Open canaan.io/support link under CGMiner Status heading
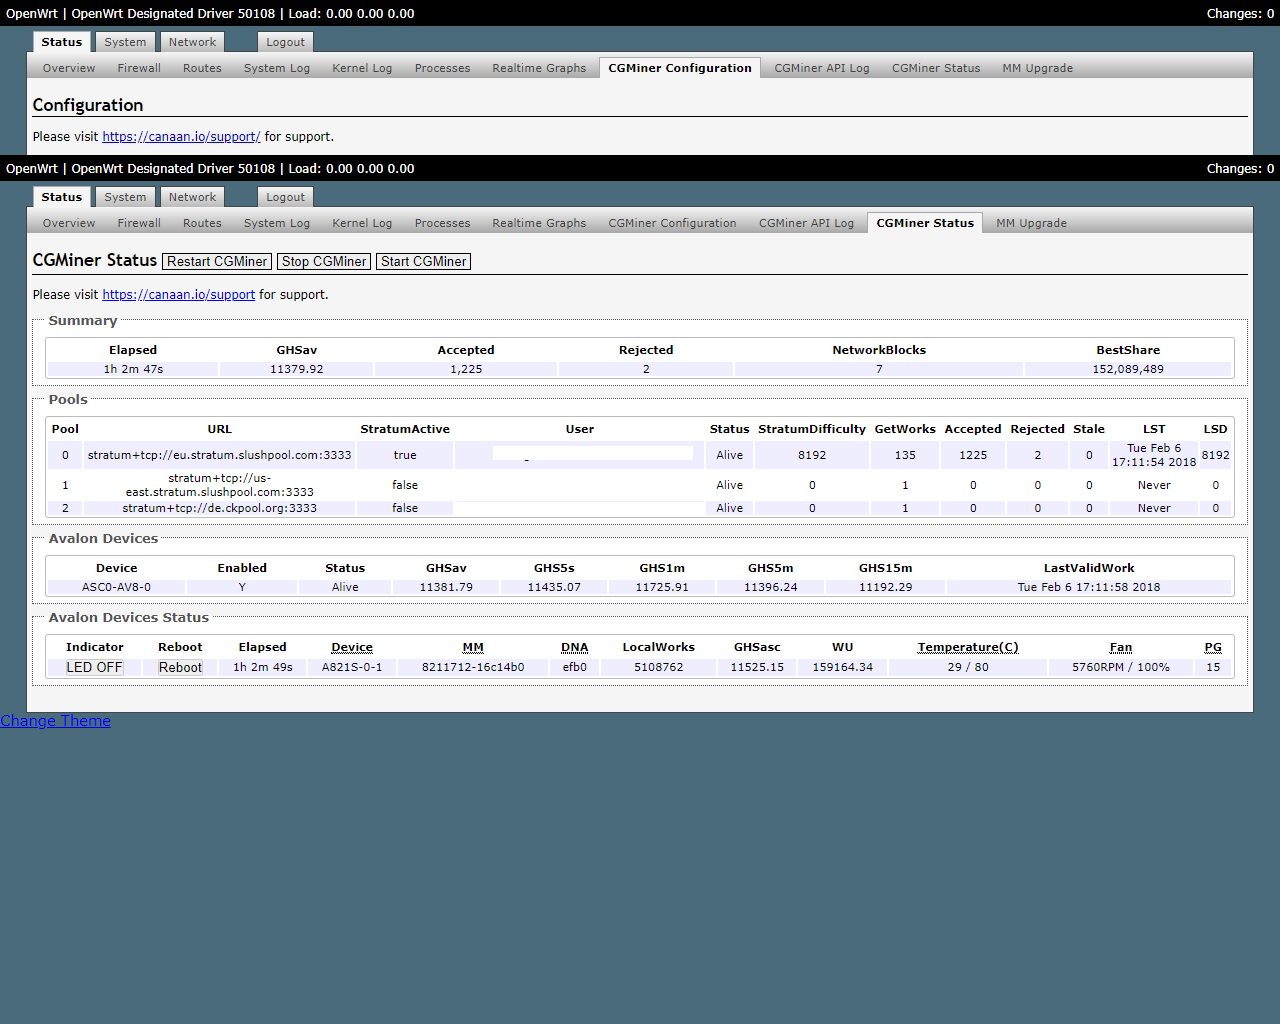Image resolution: width=1280 pixels, height=1024 pixels. pos(178,294)
